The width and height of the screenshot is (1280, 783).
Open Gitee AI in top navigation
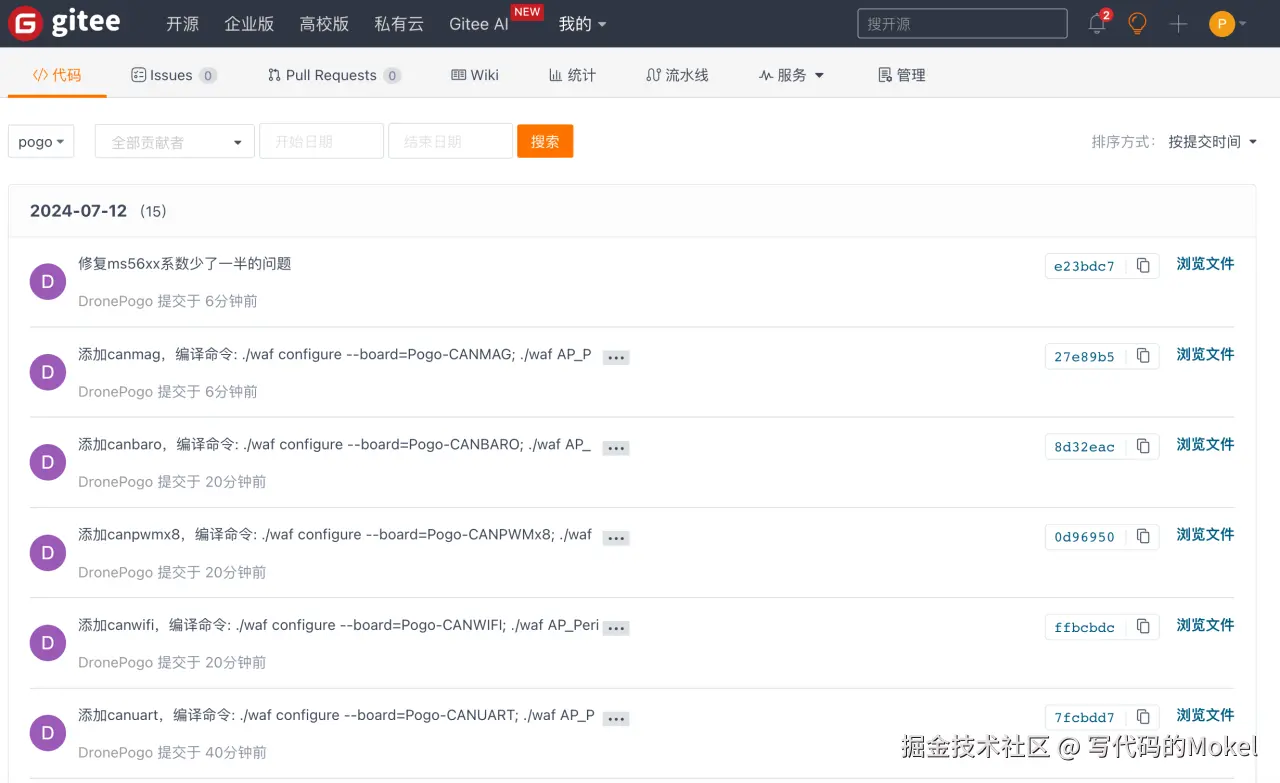479,24
